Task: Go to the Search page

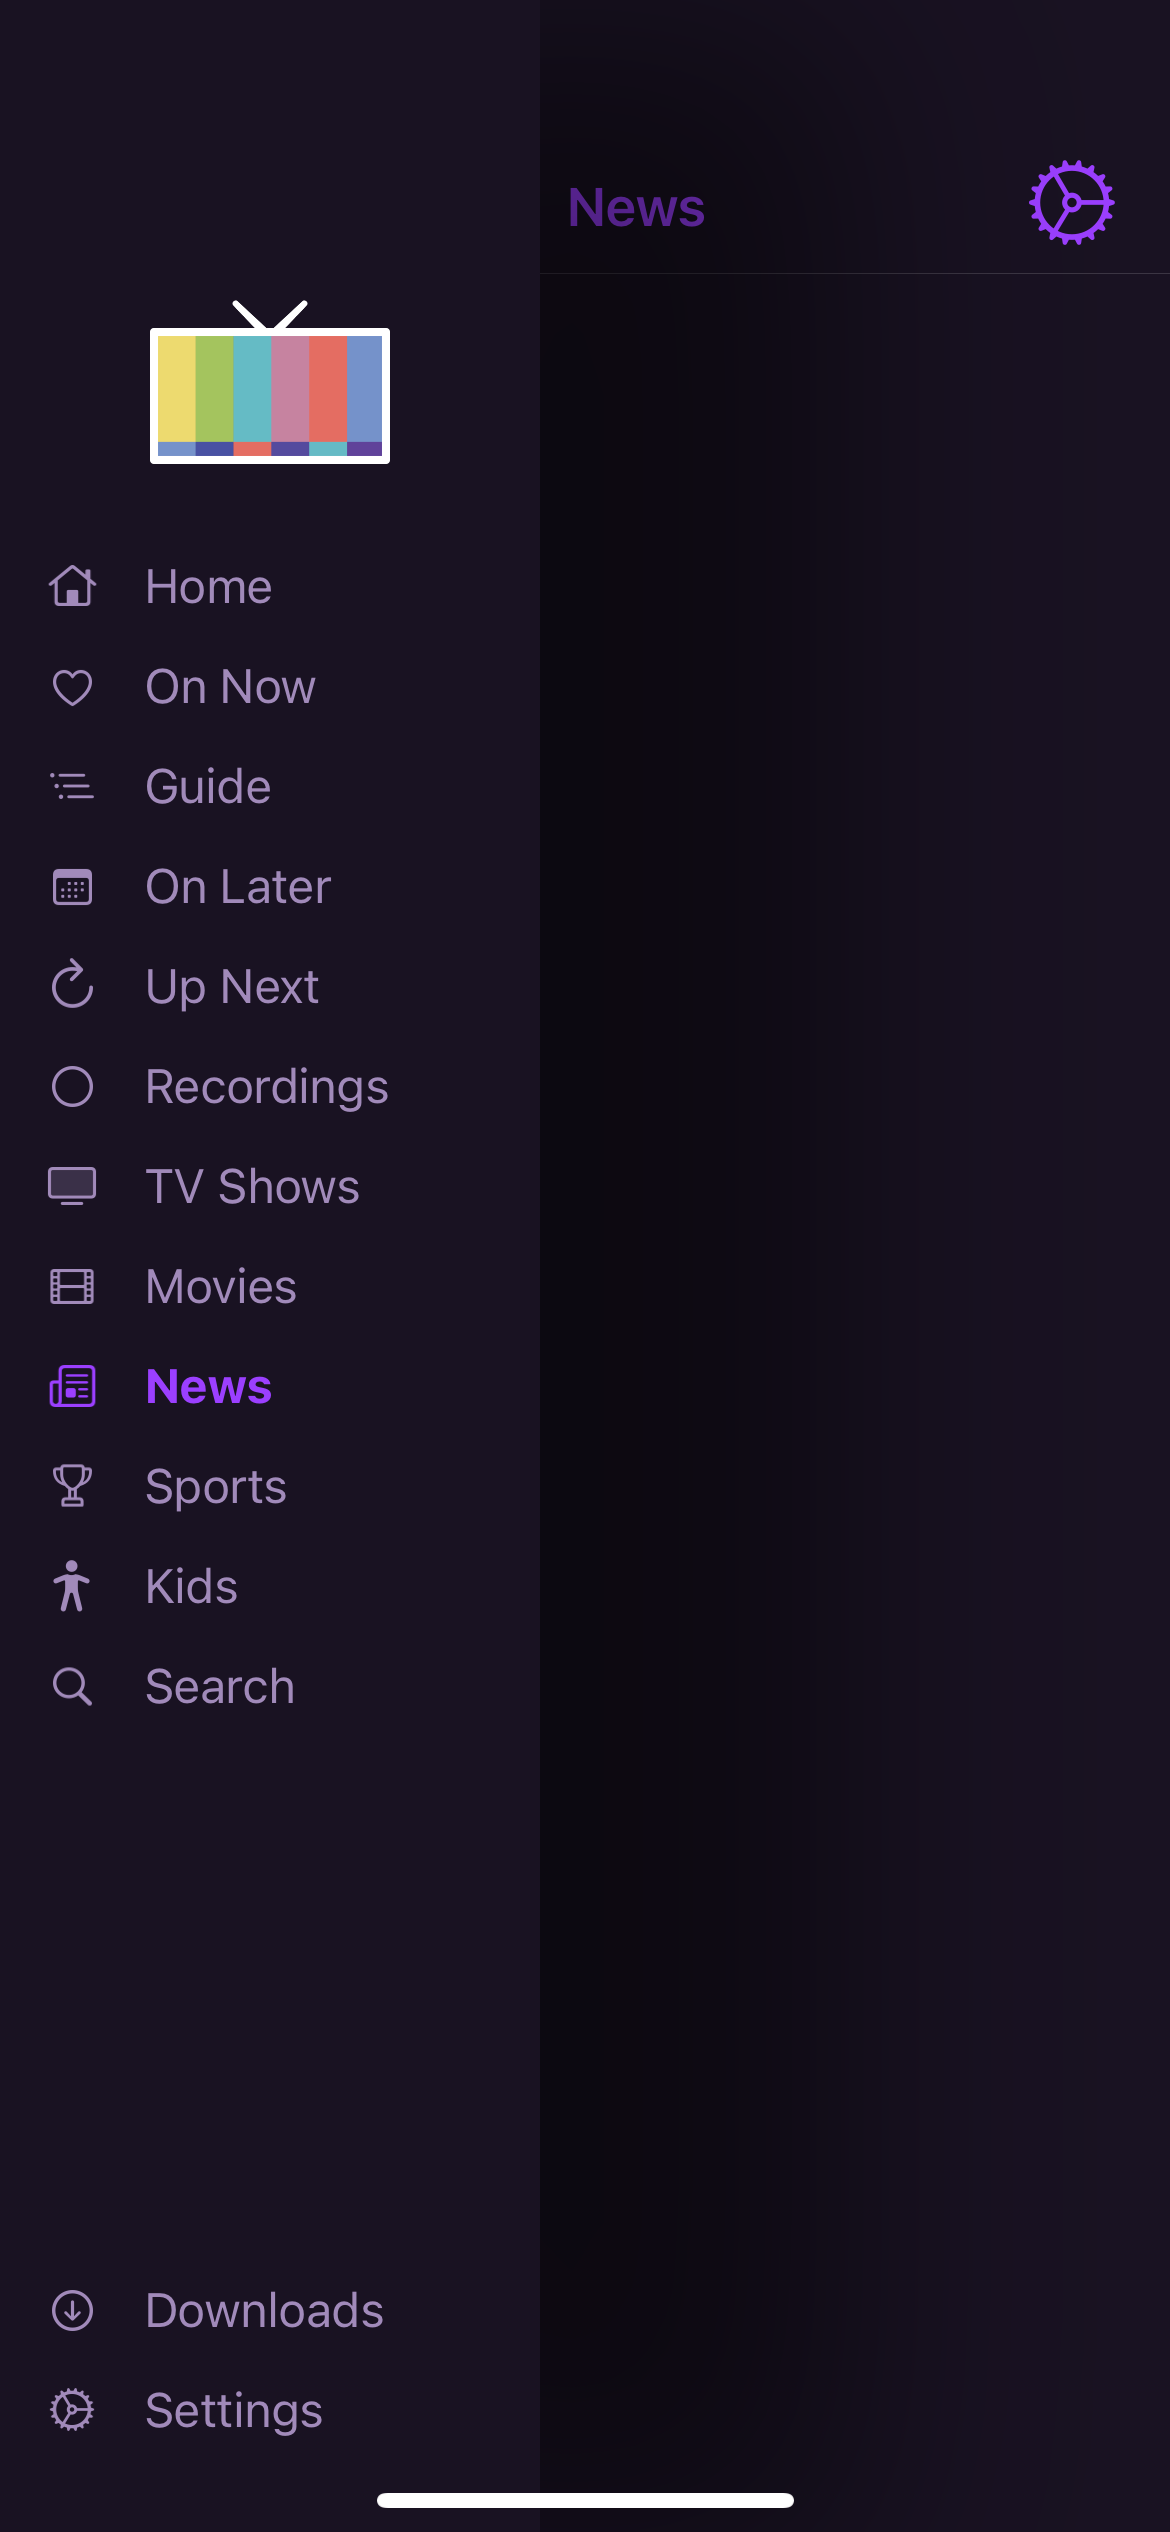Action: click(x=220, y=1687)
